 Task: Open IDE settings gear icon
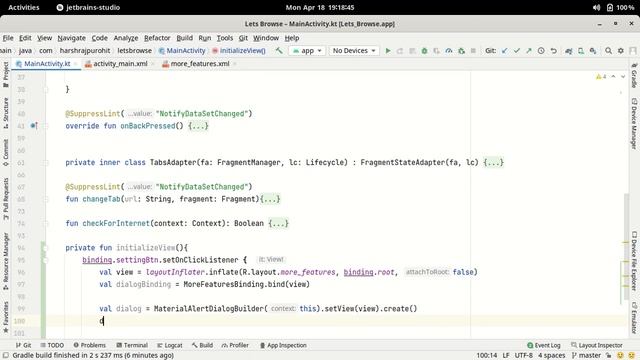pos(620,51)
